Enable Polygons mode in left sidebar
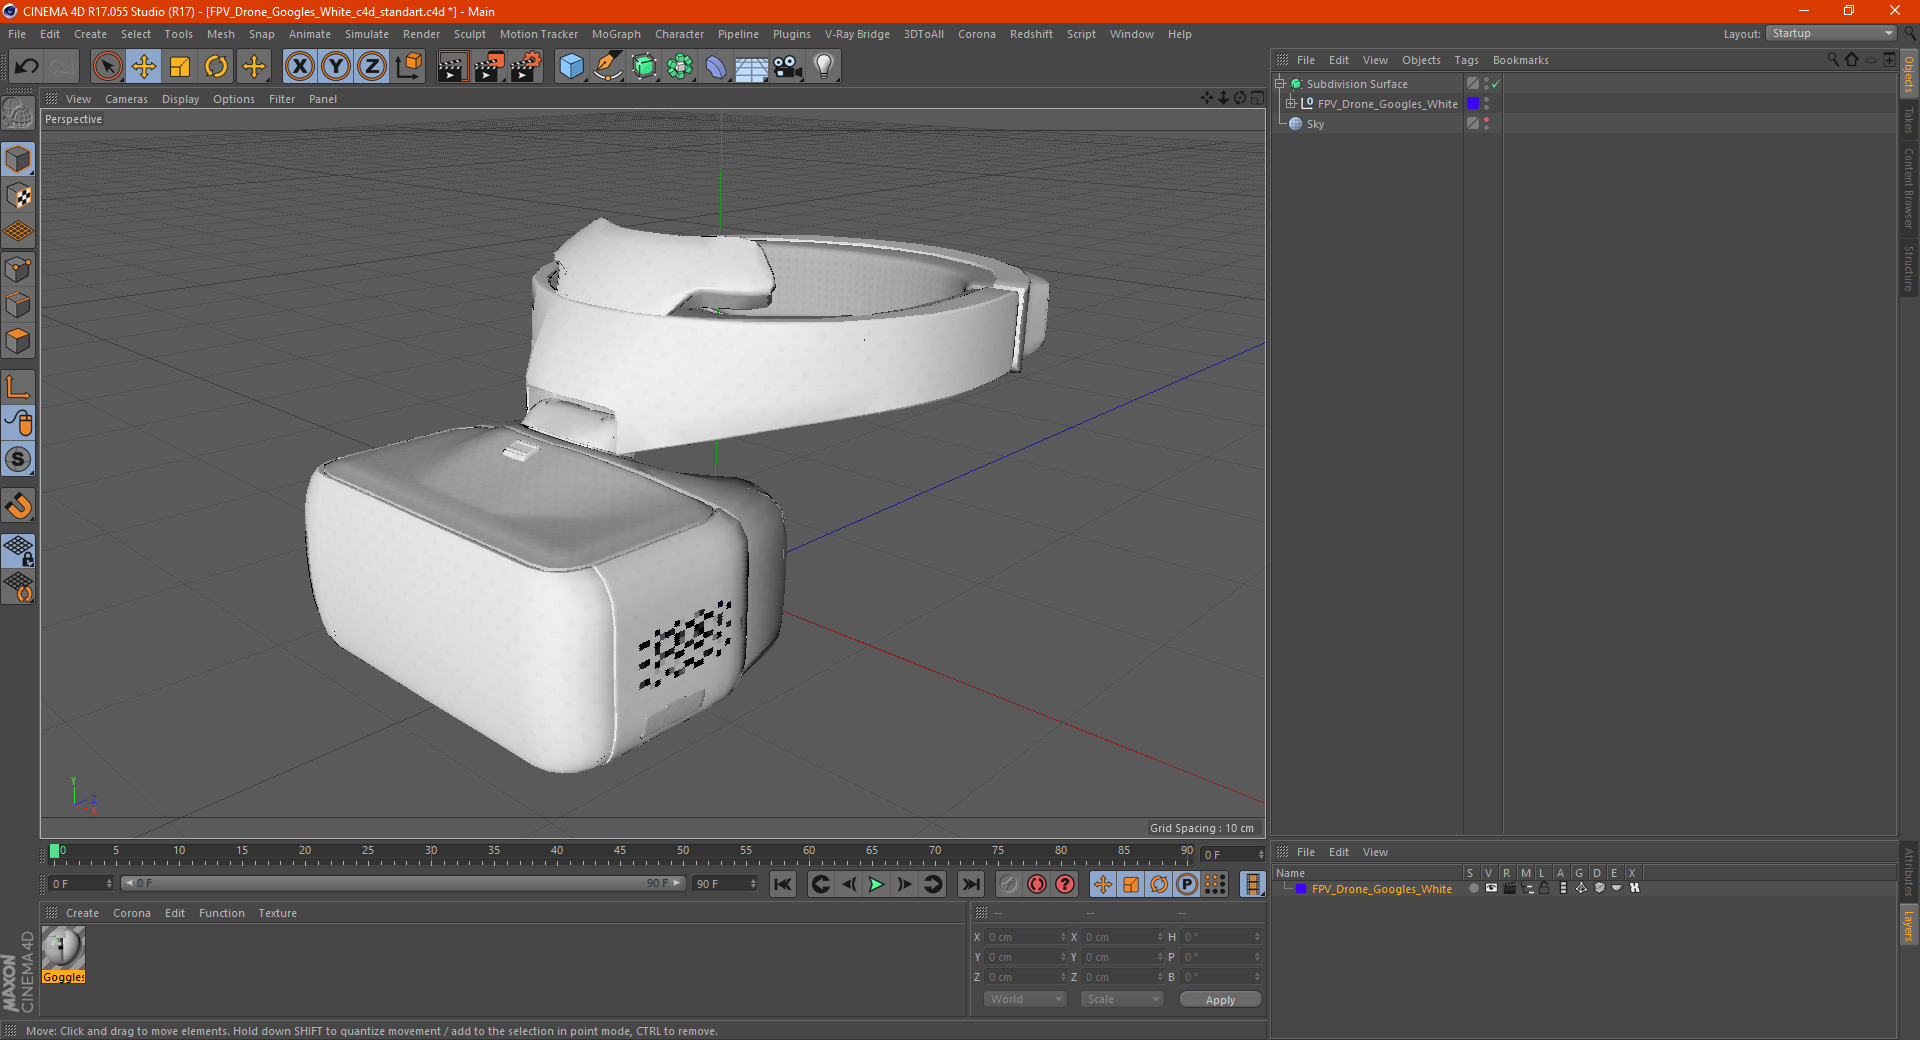Viewport: 1920px width, 1040px height. click(x=18, y=341)
